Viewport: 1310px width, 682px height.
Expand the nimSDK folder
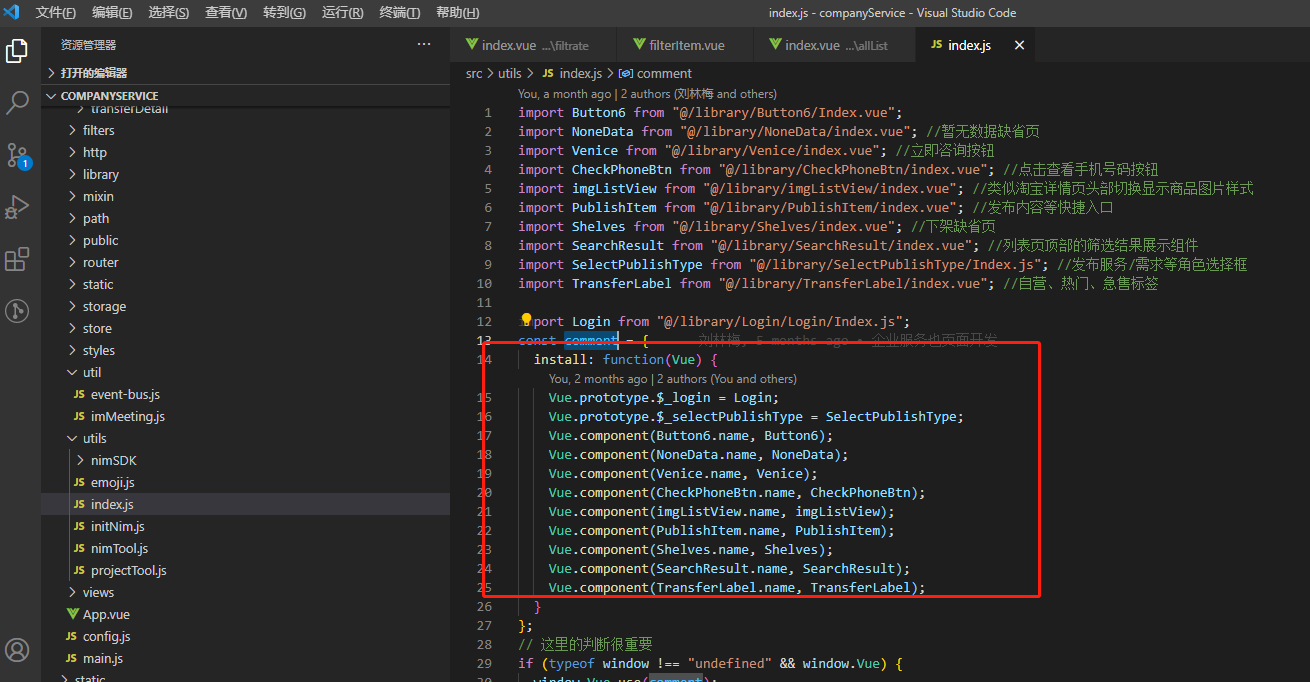click(245, 460)
